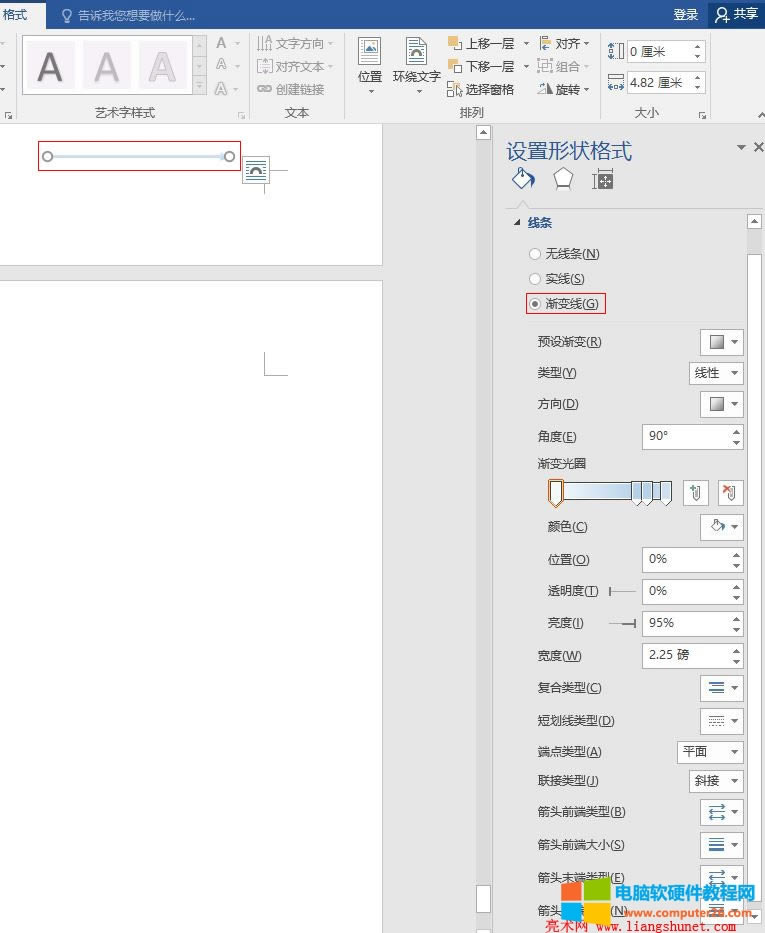Viewport: 765px width, 933px height.
Task: Open the layout options icon beside the line
Action: click(256, 170)
